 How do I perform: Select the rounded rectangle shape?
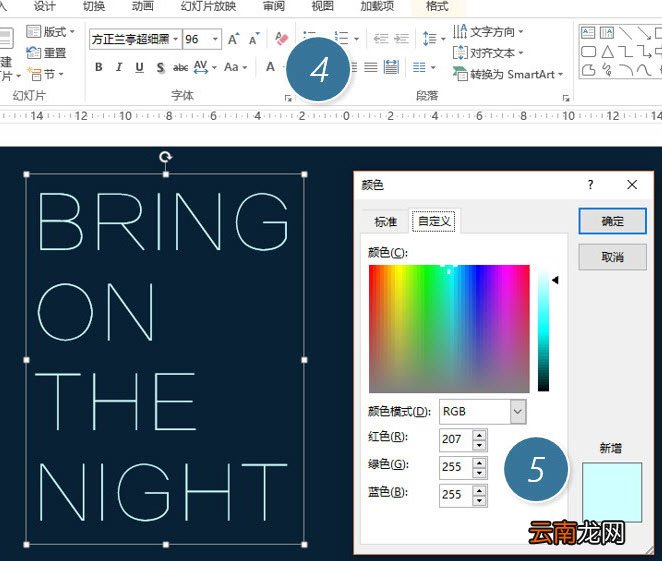pyautogui.click(x=588, y=51)
